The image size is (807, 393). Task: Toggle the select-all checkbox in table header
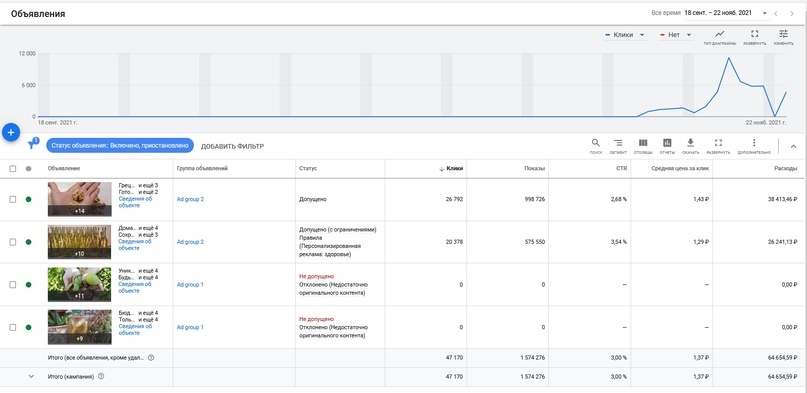[13, 168]
